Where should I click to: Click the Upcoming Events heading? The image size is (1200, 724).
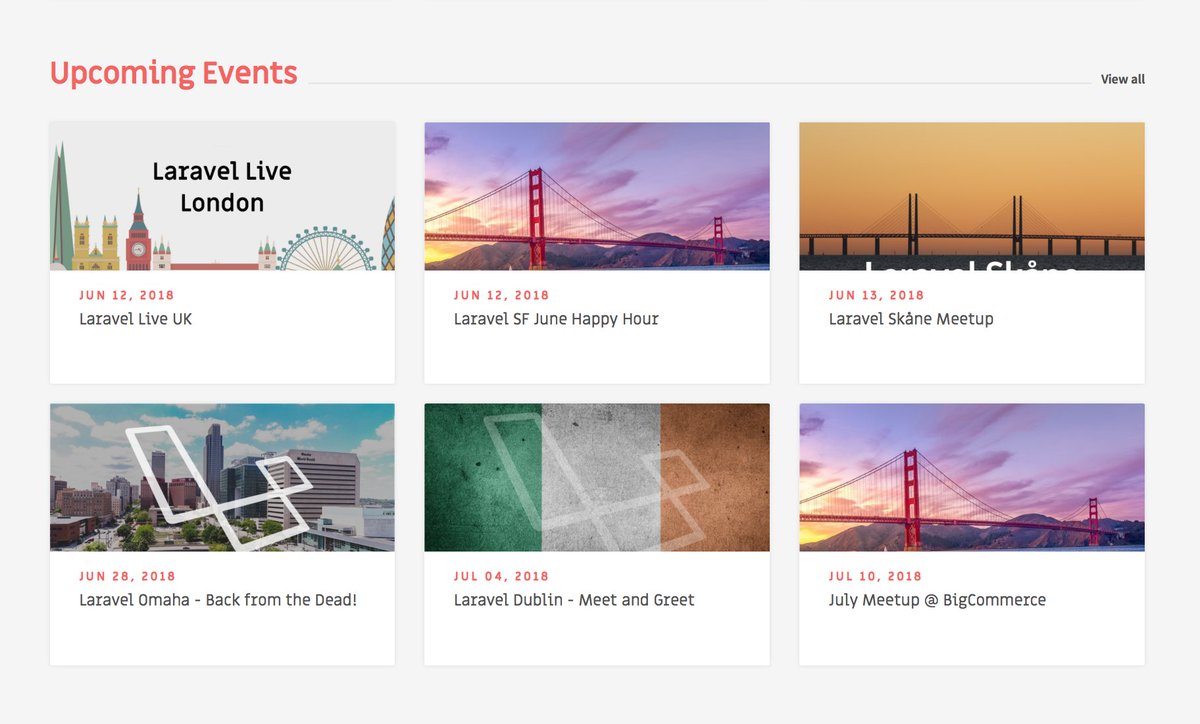click(174, 73)
